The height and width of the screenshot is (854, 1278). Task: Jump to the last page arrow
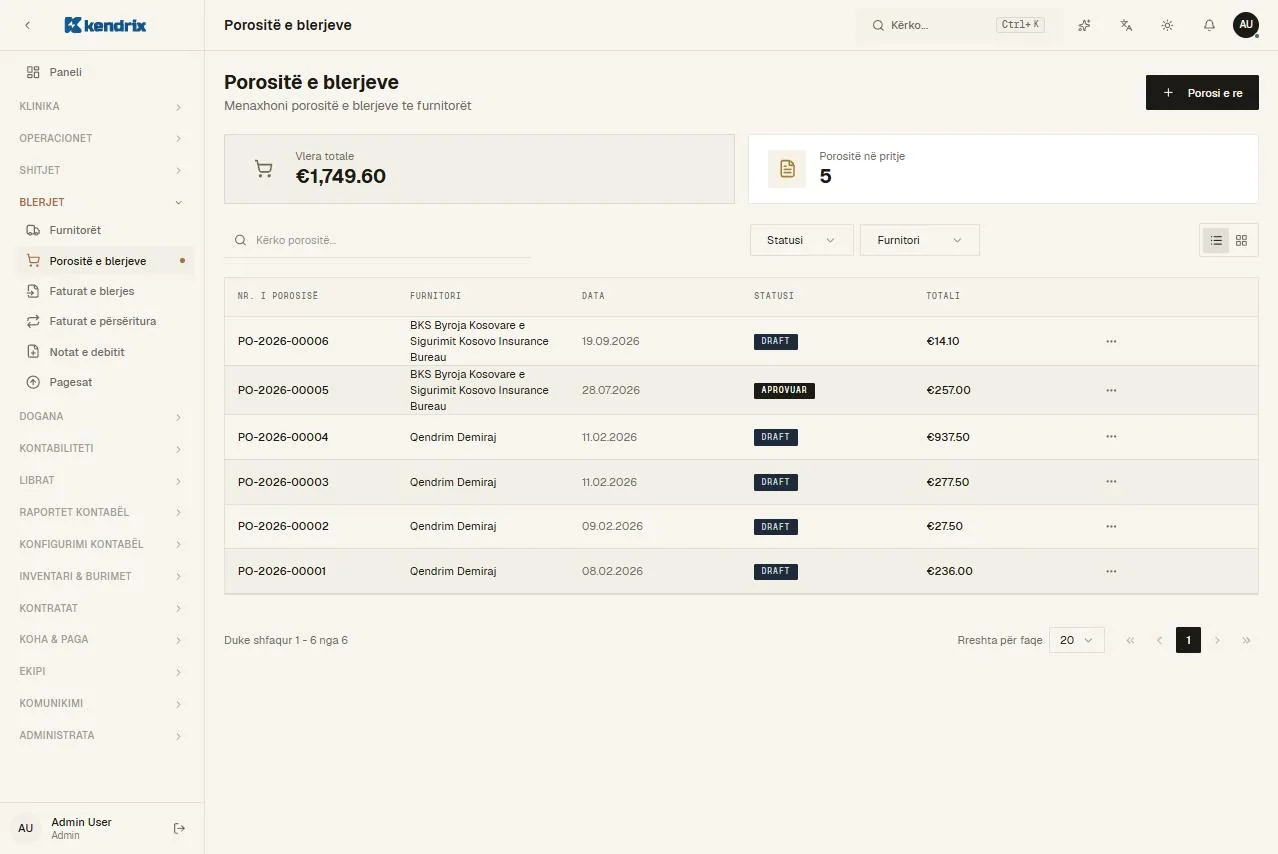[1246, 640]
